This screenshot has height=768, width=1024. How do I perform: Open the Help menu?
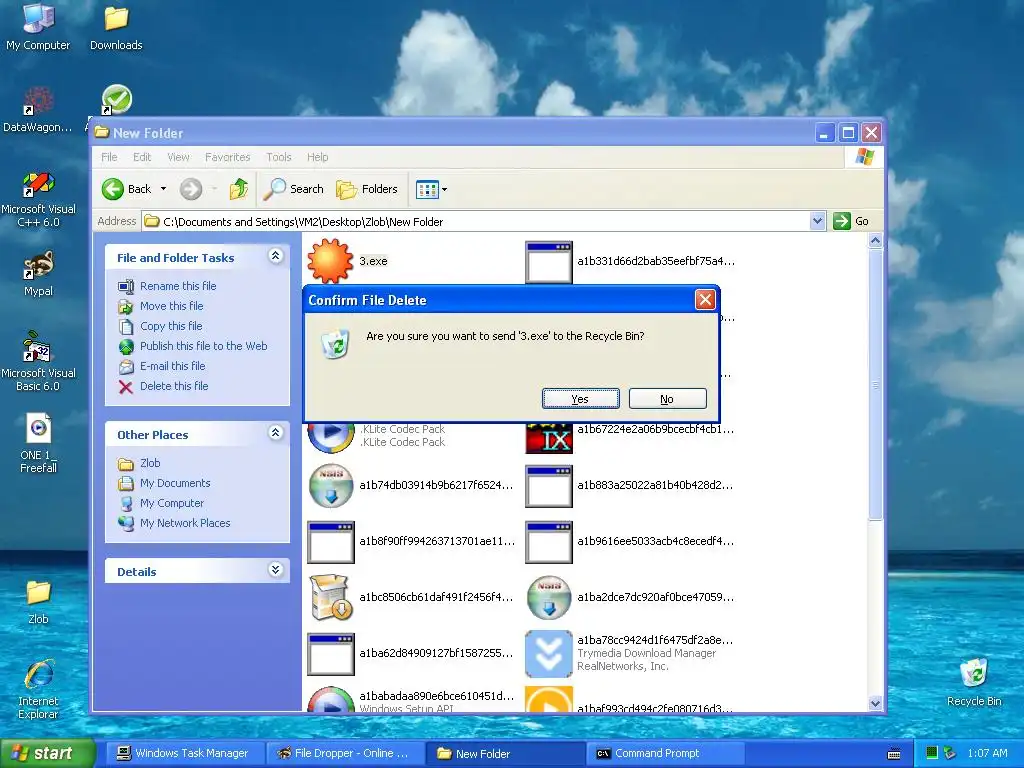pos(317,157)
